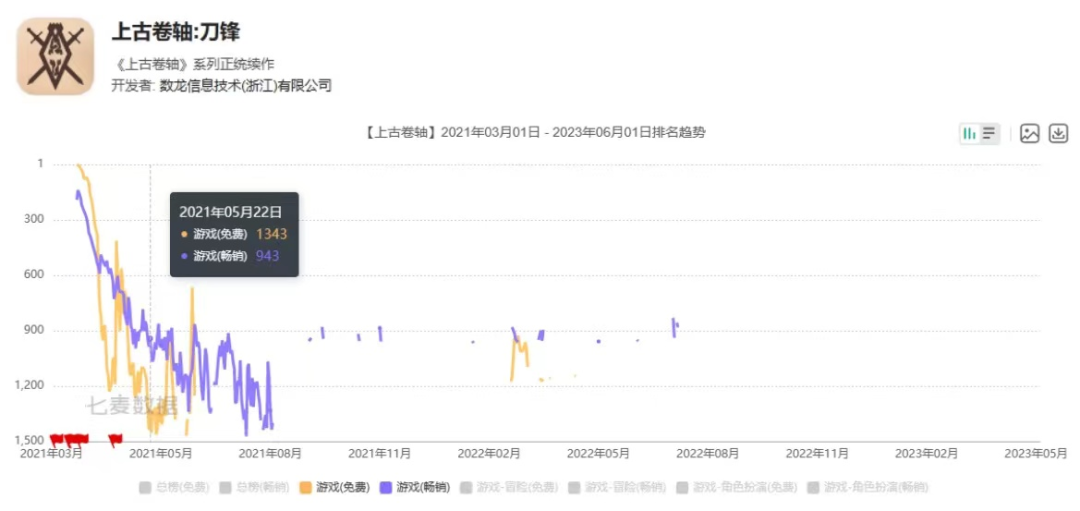Save chart as image icon
Viewport: 1080px width, 511px height.
pyautogui.click(x=1030, y=134)
